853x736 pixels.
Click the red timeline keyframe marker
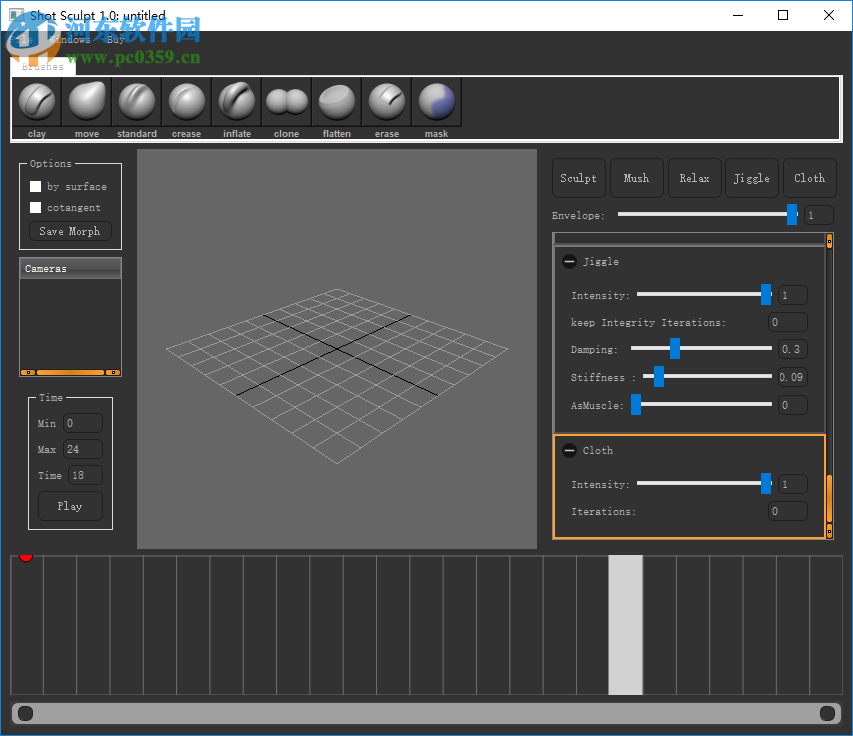[26, 556]
